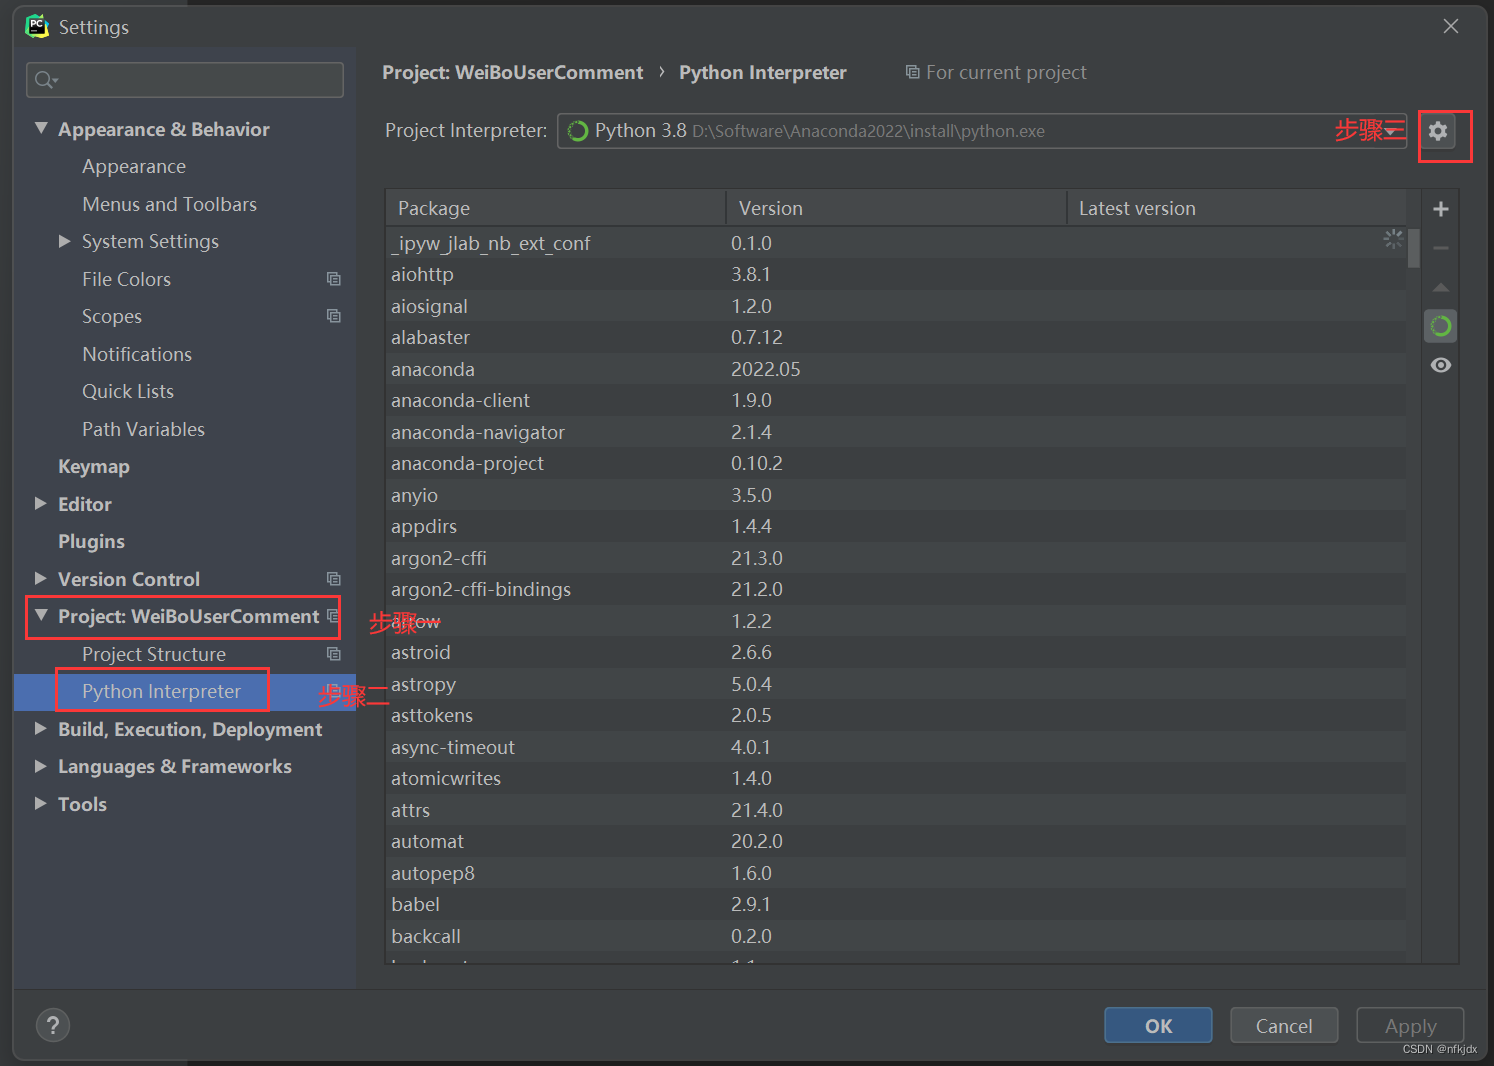Image resolution: width=1494 pixels, height=1066 pixels.
Task: Sort by the Version column header
Action: pyautogui.click(x=896, y=208)
